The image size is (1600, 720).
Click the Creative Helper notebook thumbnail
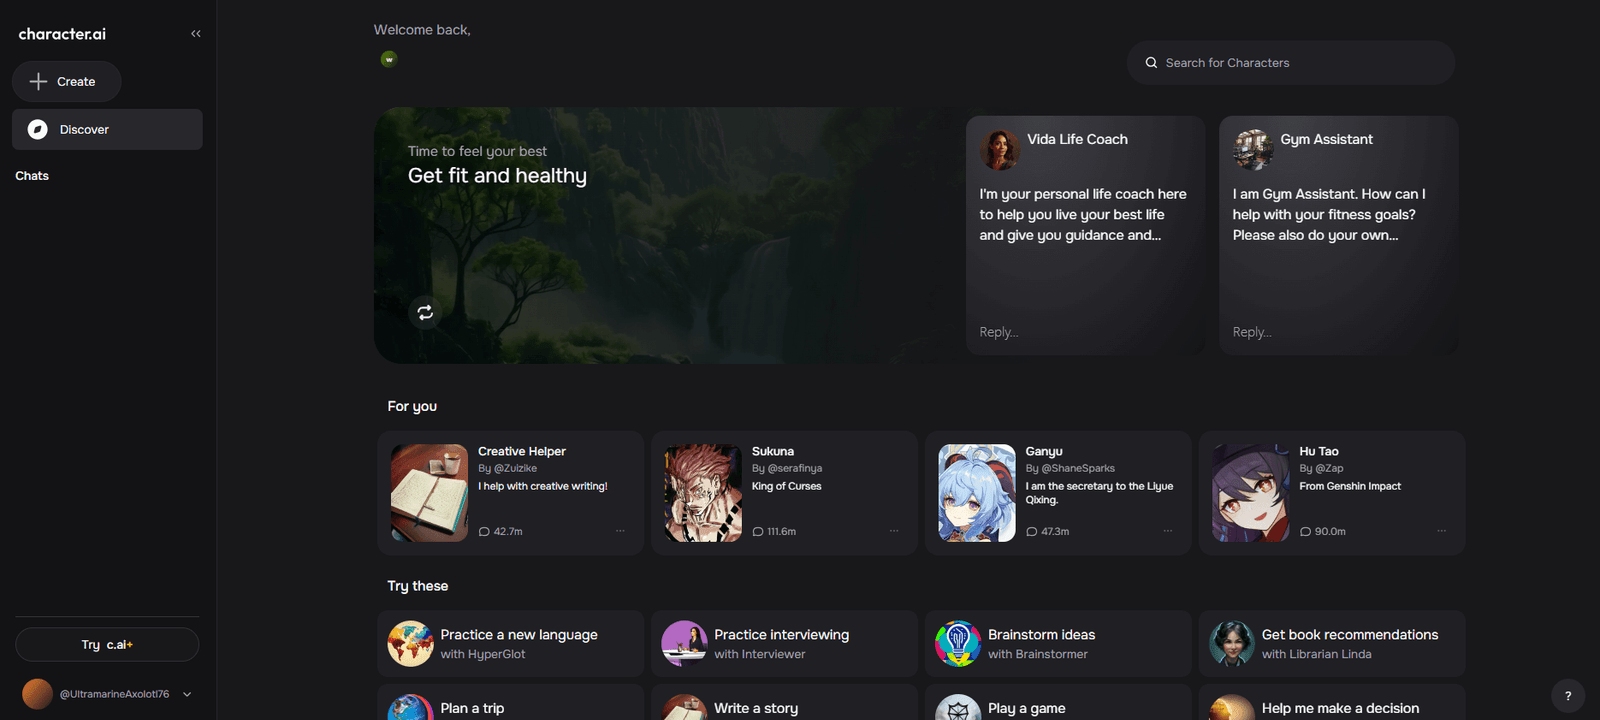(429, 493)
